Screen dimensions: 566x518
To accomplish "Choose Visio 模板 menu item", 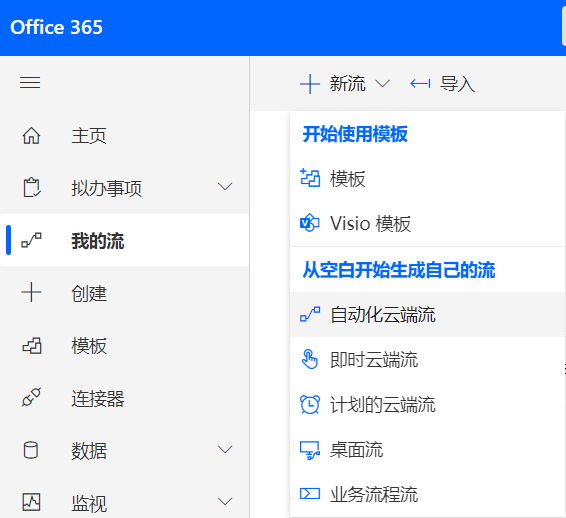I will tap(427, 223).
